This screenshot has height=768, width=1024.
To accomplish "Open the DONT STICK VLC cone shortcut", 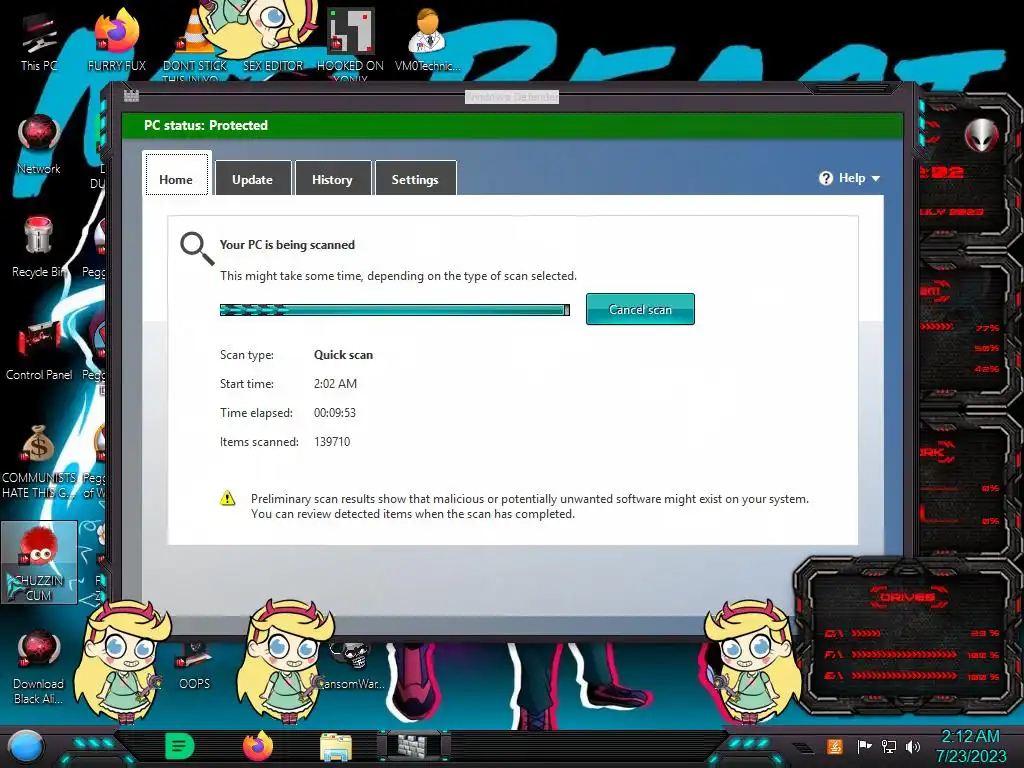I will pos(194,42).
